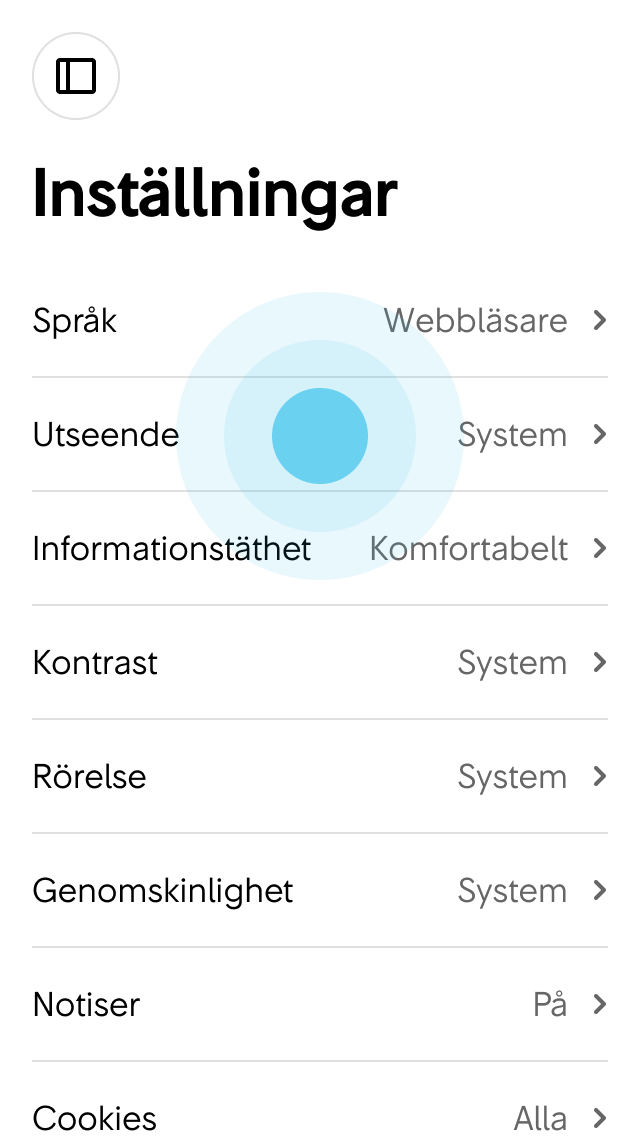Click the chevron arrow next to Komfortabelt
Image resolution: width=640 pixels, height=1136 pixels.
coord(599,548)
